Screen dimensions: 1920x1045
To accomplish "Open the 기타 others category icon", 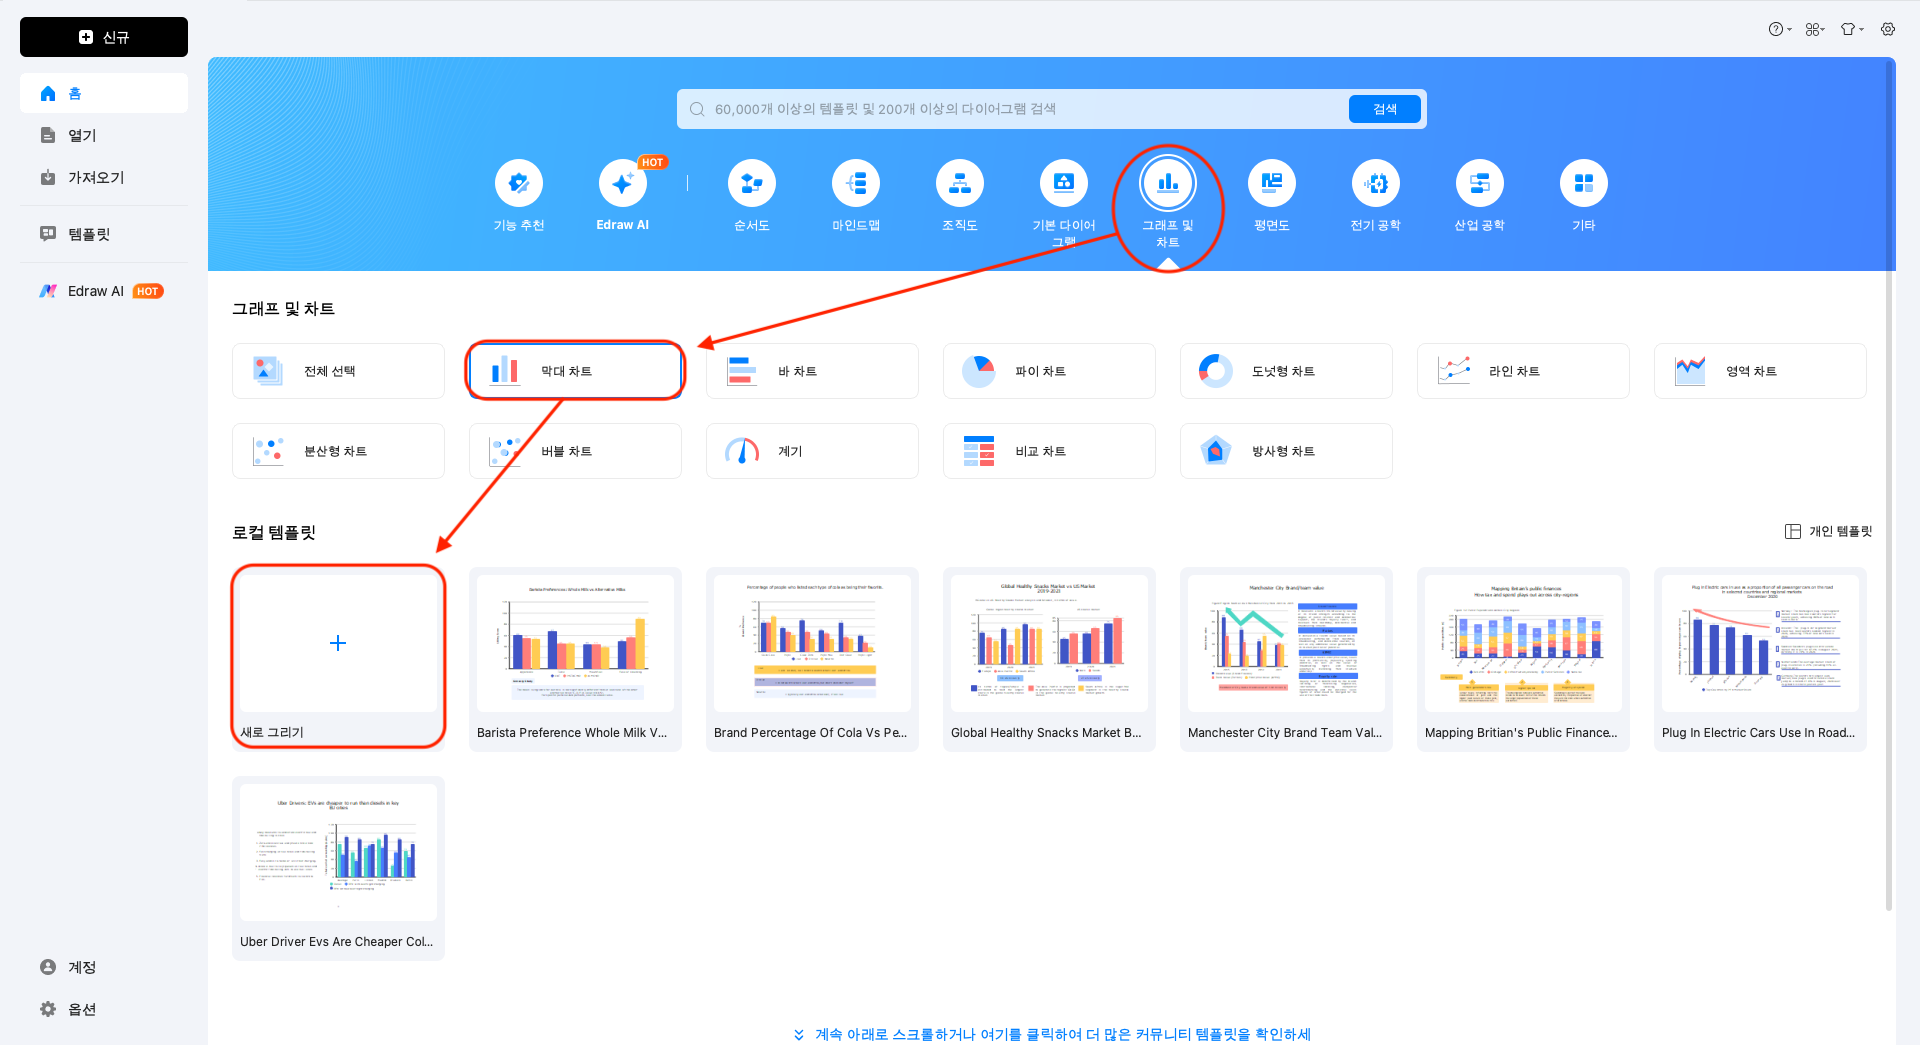I will 1583,184.
